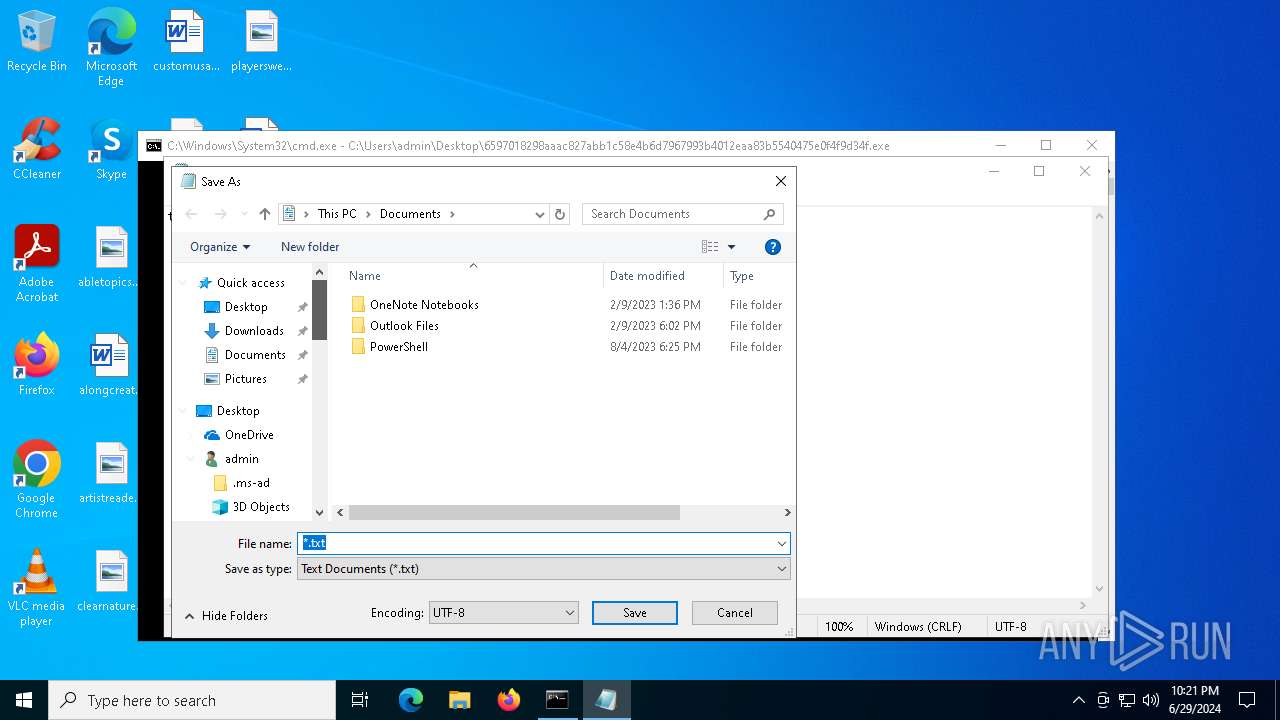This screenshot has width=1280, height=720.
Task: Hide Folders toggle
Action: click(x=226, y=616)
